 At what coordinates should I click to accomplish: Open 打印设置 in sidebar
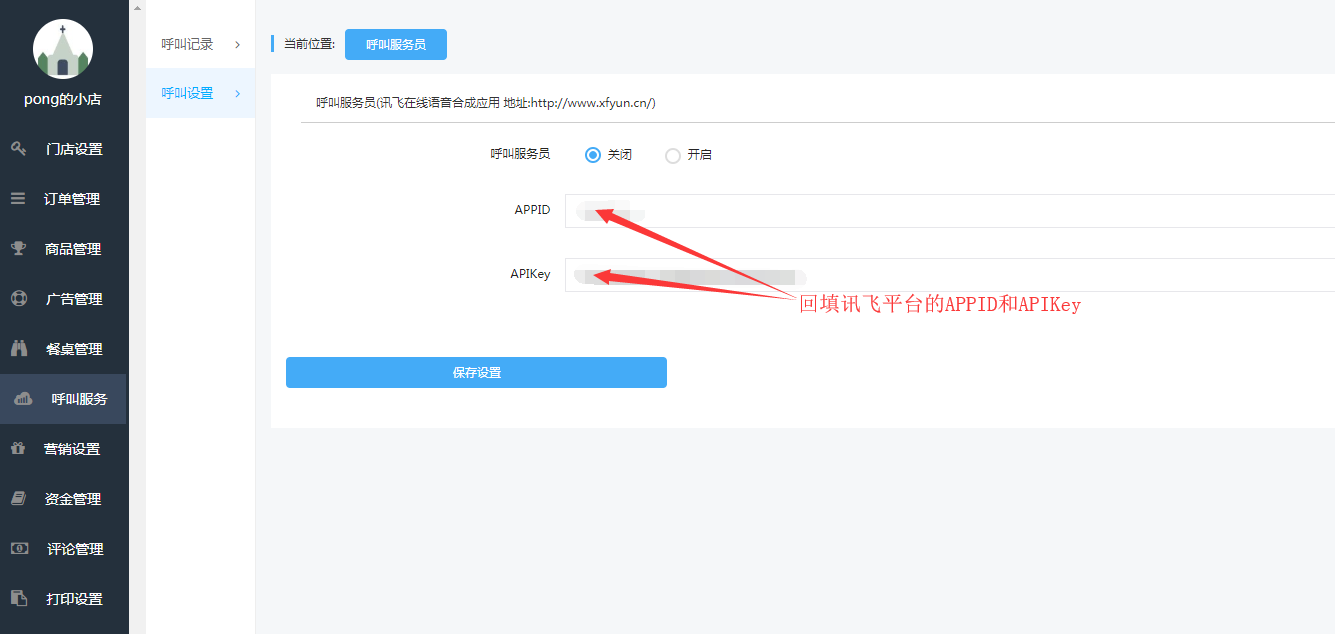point(74,599)
